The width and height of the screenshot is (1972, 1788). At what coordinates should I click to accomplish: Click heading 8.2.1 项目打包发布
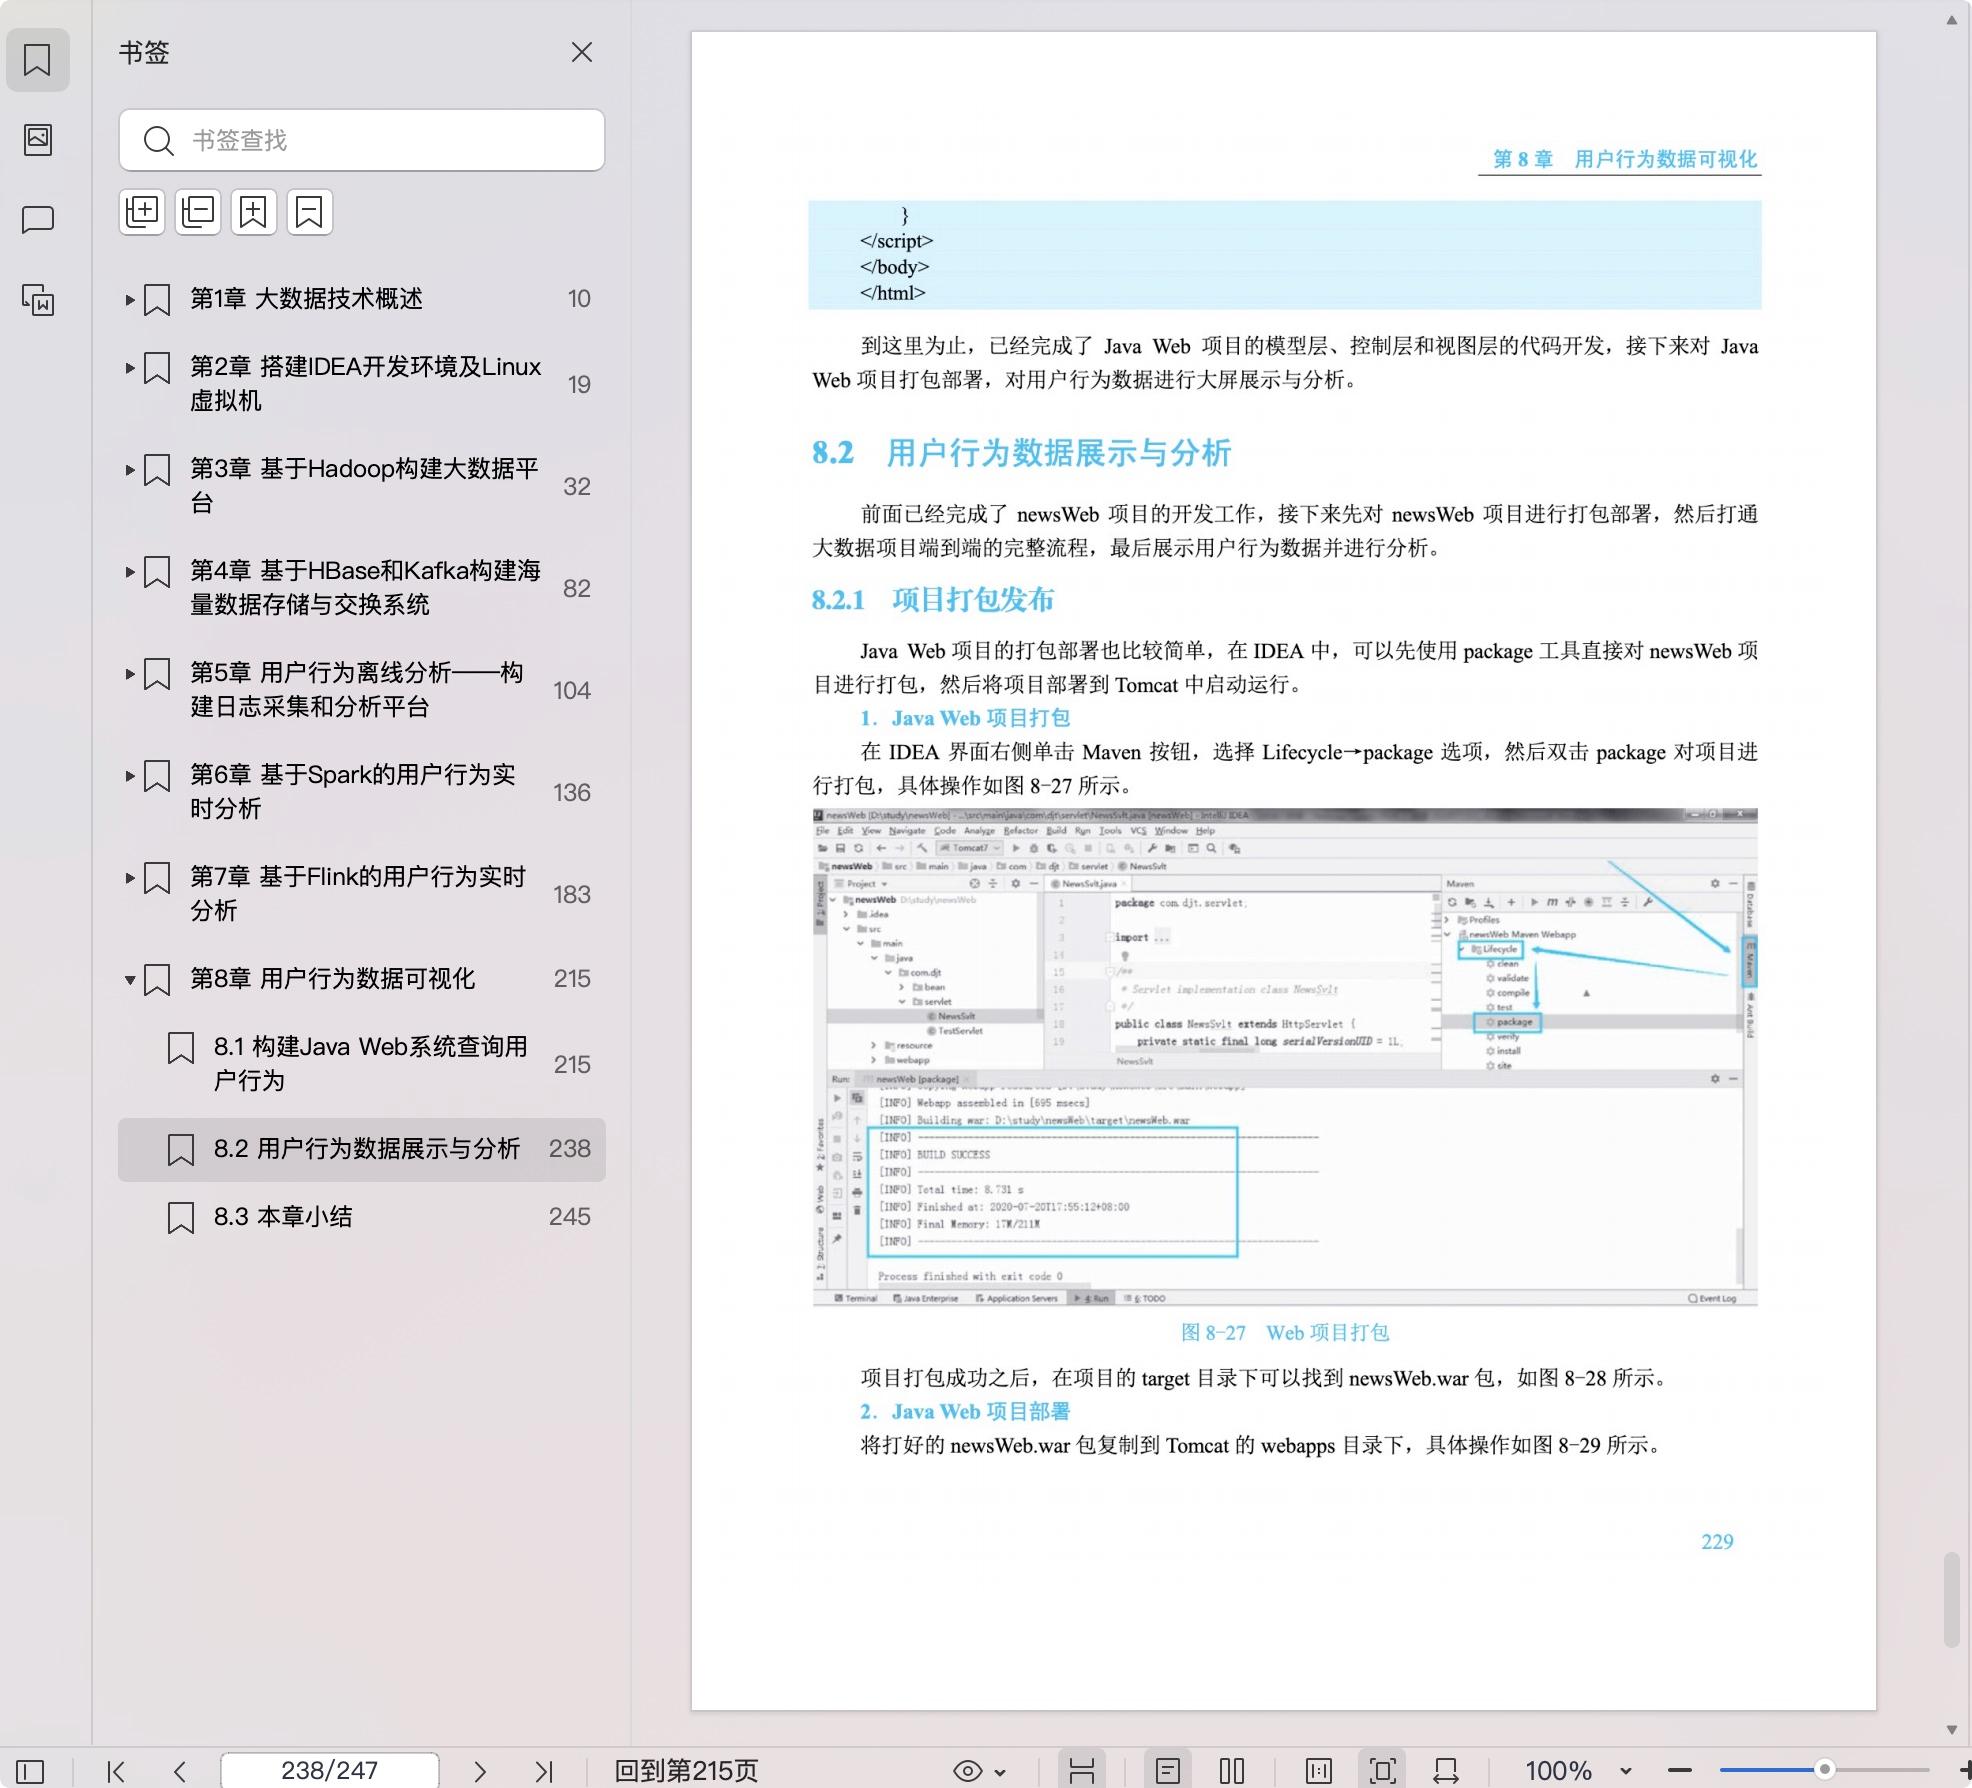pos(932,600)
